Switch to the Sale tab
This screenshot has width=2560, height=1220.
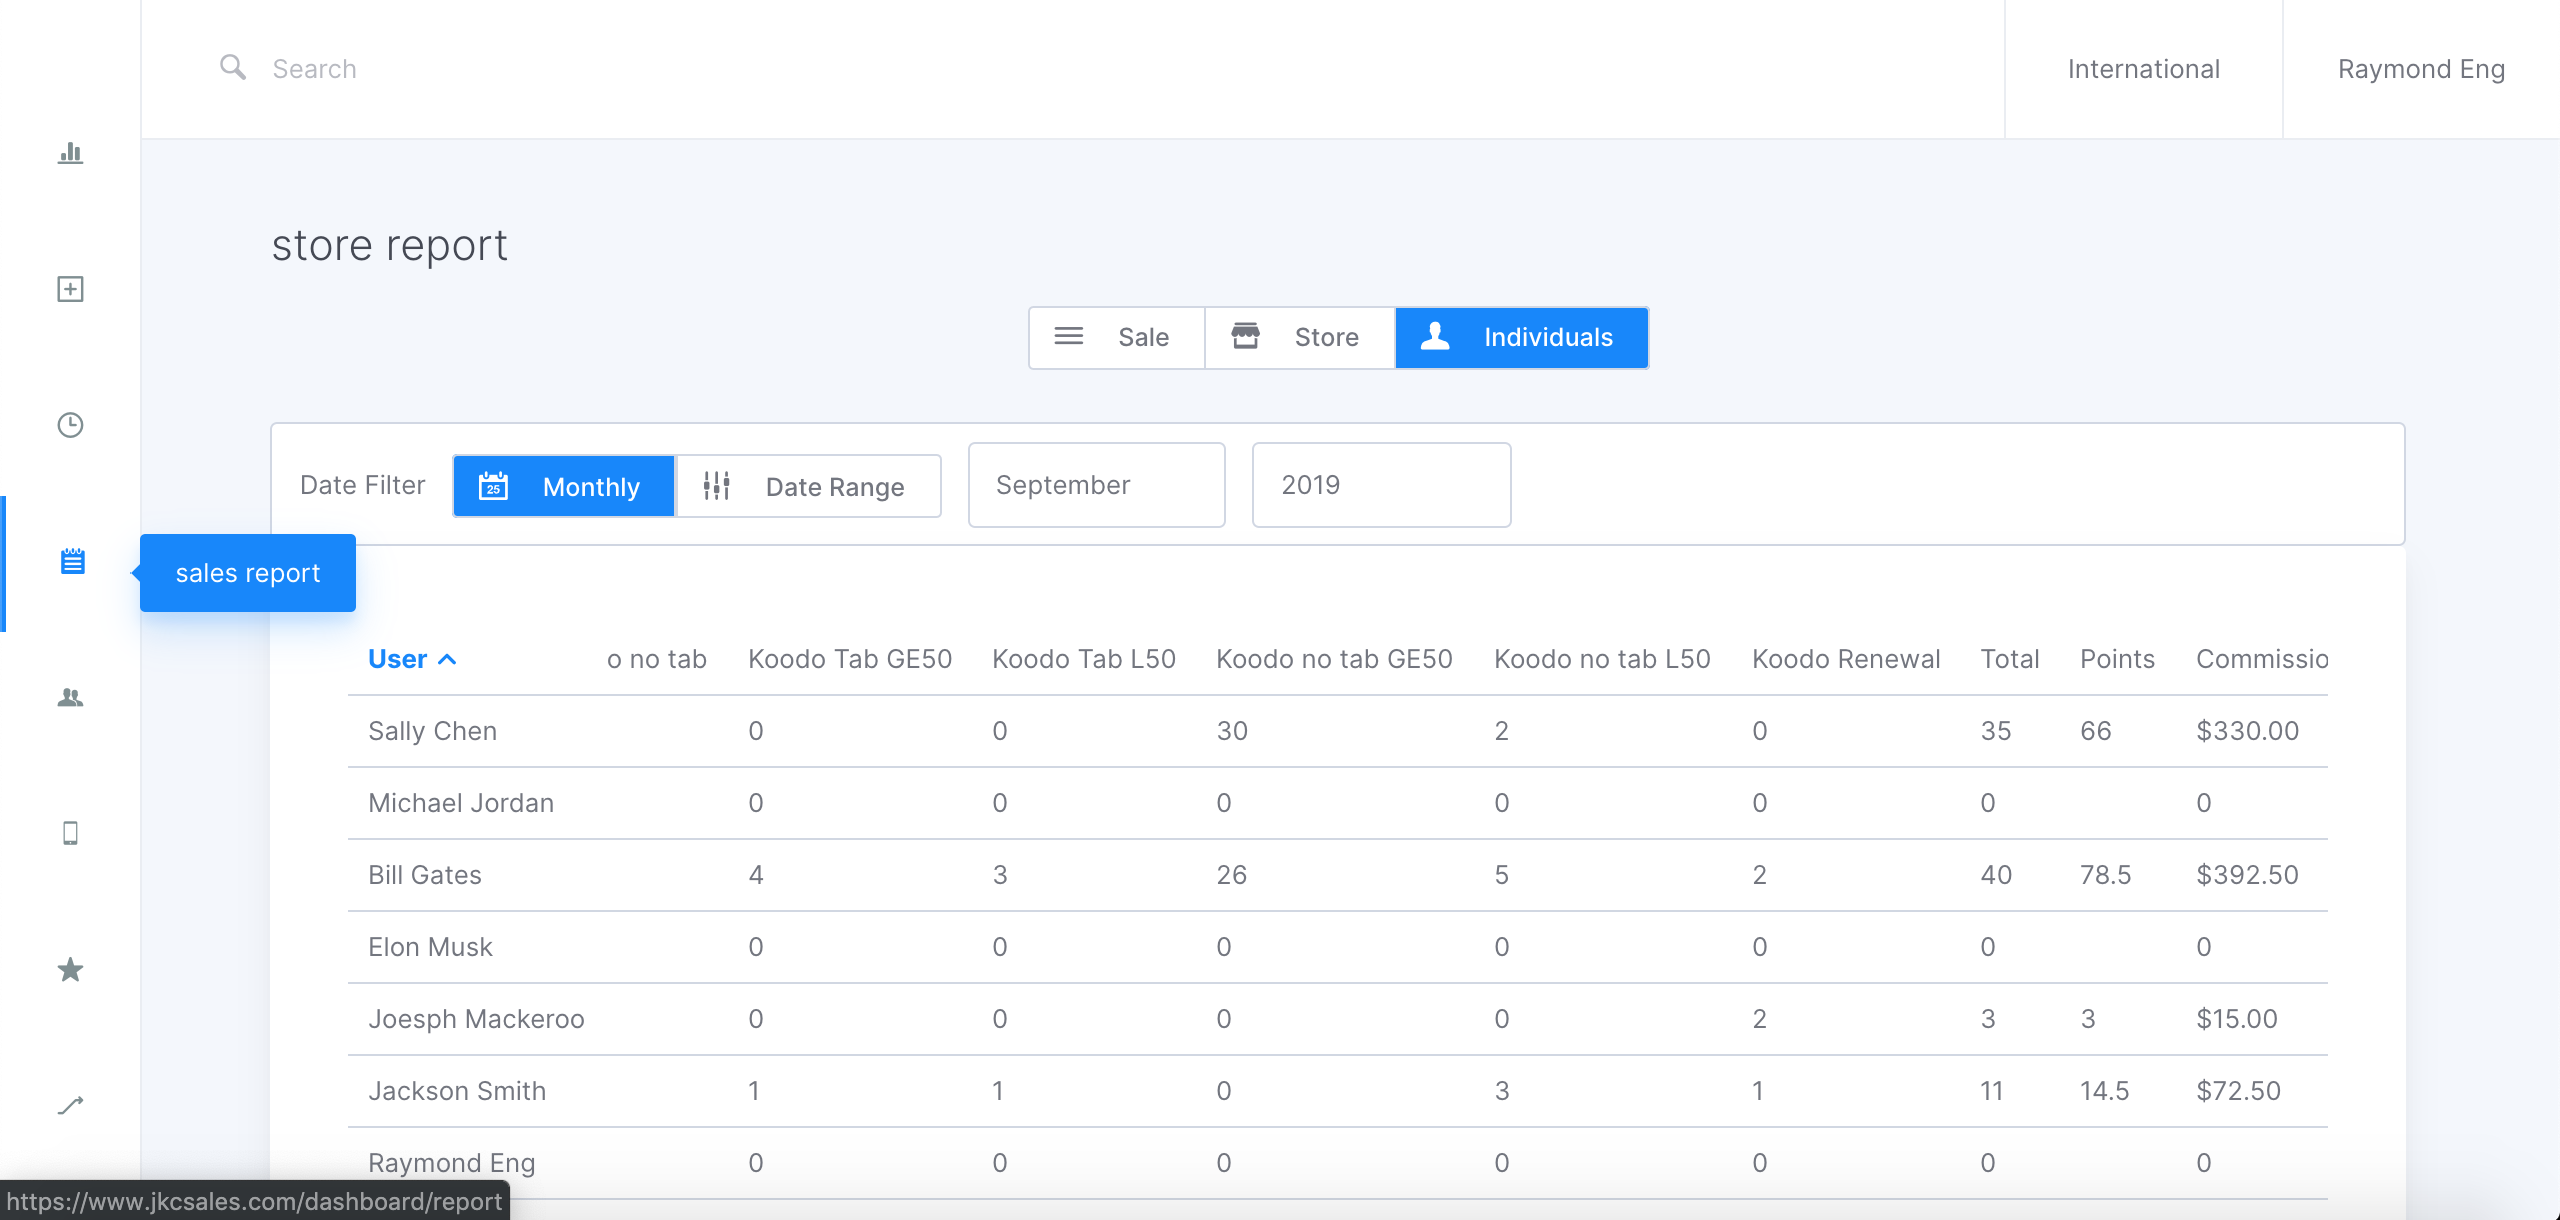1117,338
